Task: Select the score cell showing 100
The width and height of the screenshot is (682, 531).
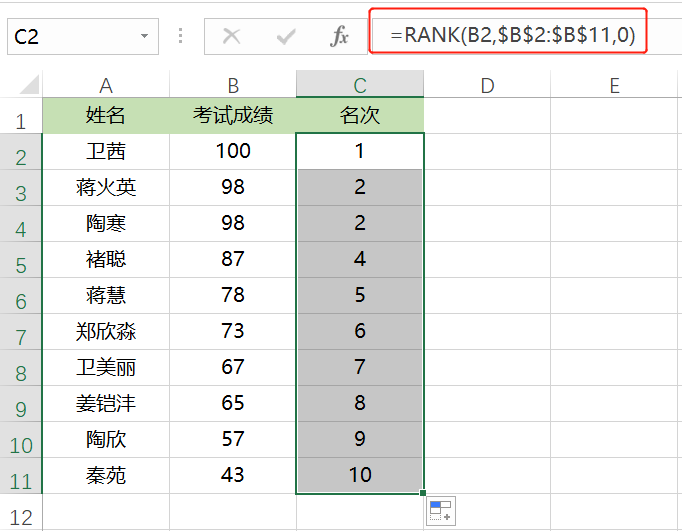Action: point(233,151)
